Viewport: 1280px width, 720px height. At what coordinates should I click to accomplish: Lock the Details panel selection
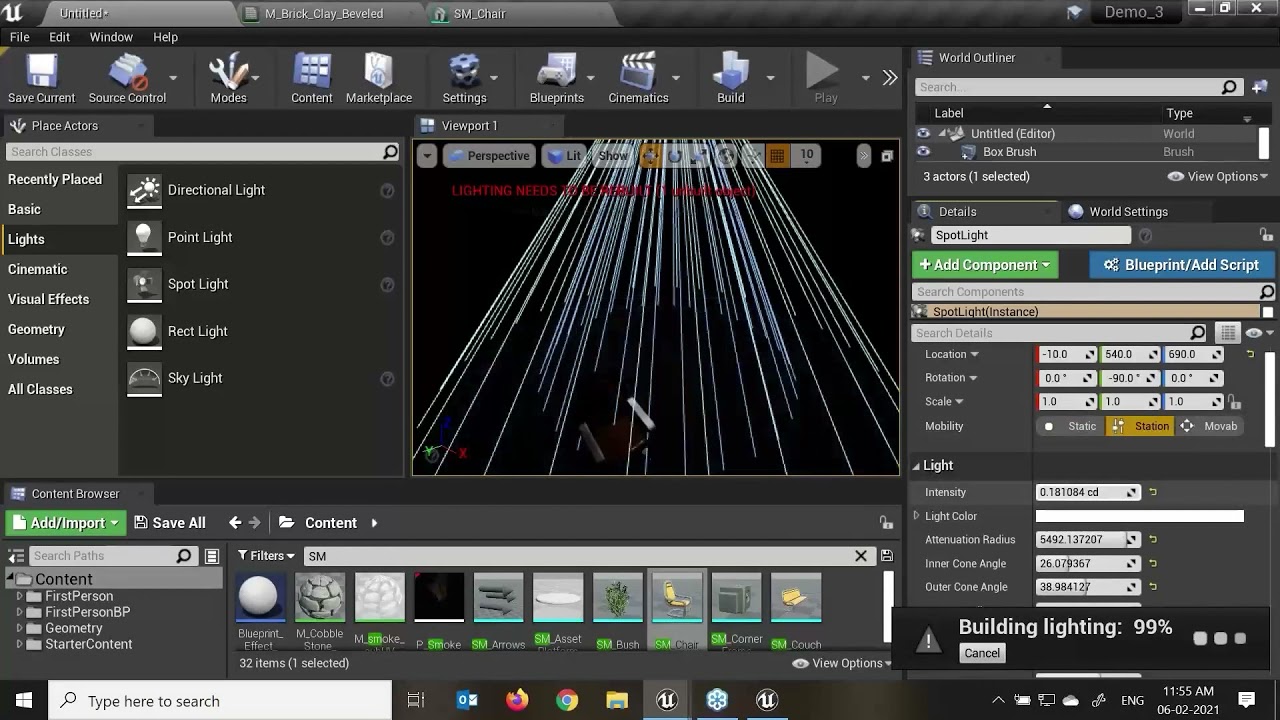point(1266,235)
